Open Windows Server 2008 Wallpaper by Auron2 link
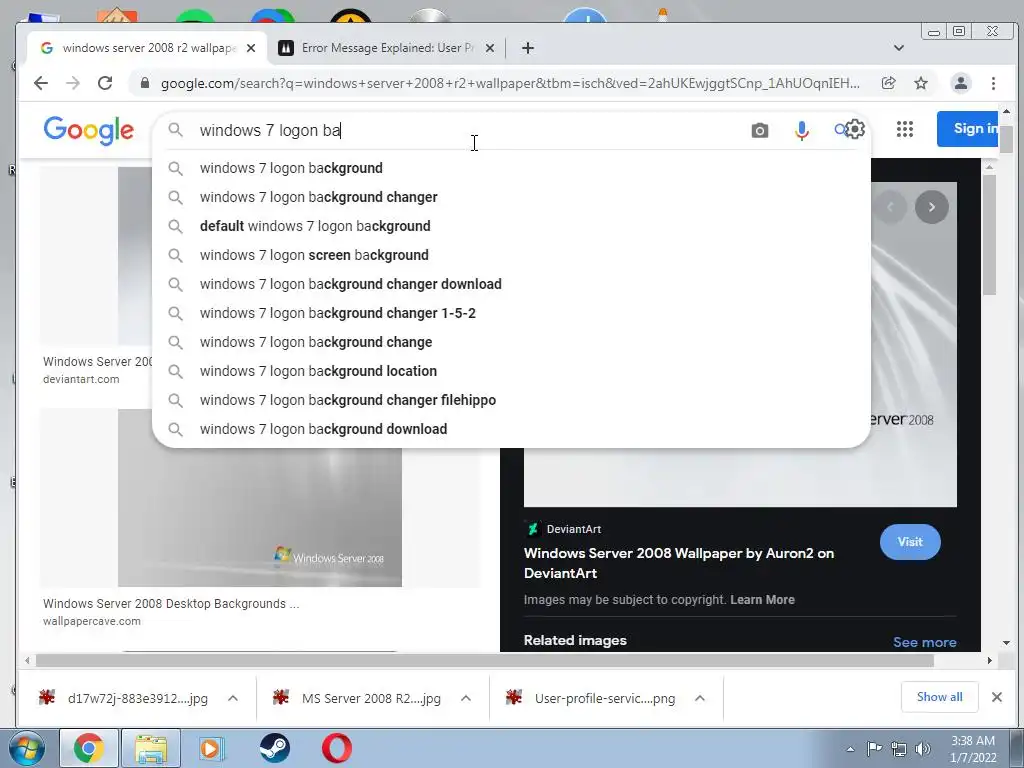The height and width of the screenshot is (768, 1024). 679,563
